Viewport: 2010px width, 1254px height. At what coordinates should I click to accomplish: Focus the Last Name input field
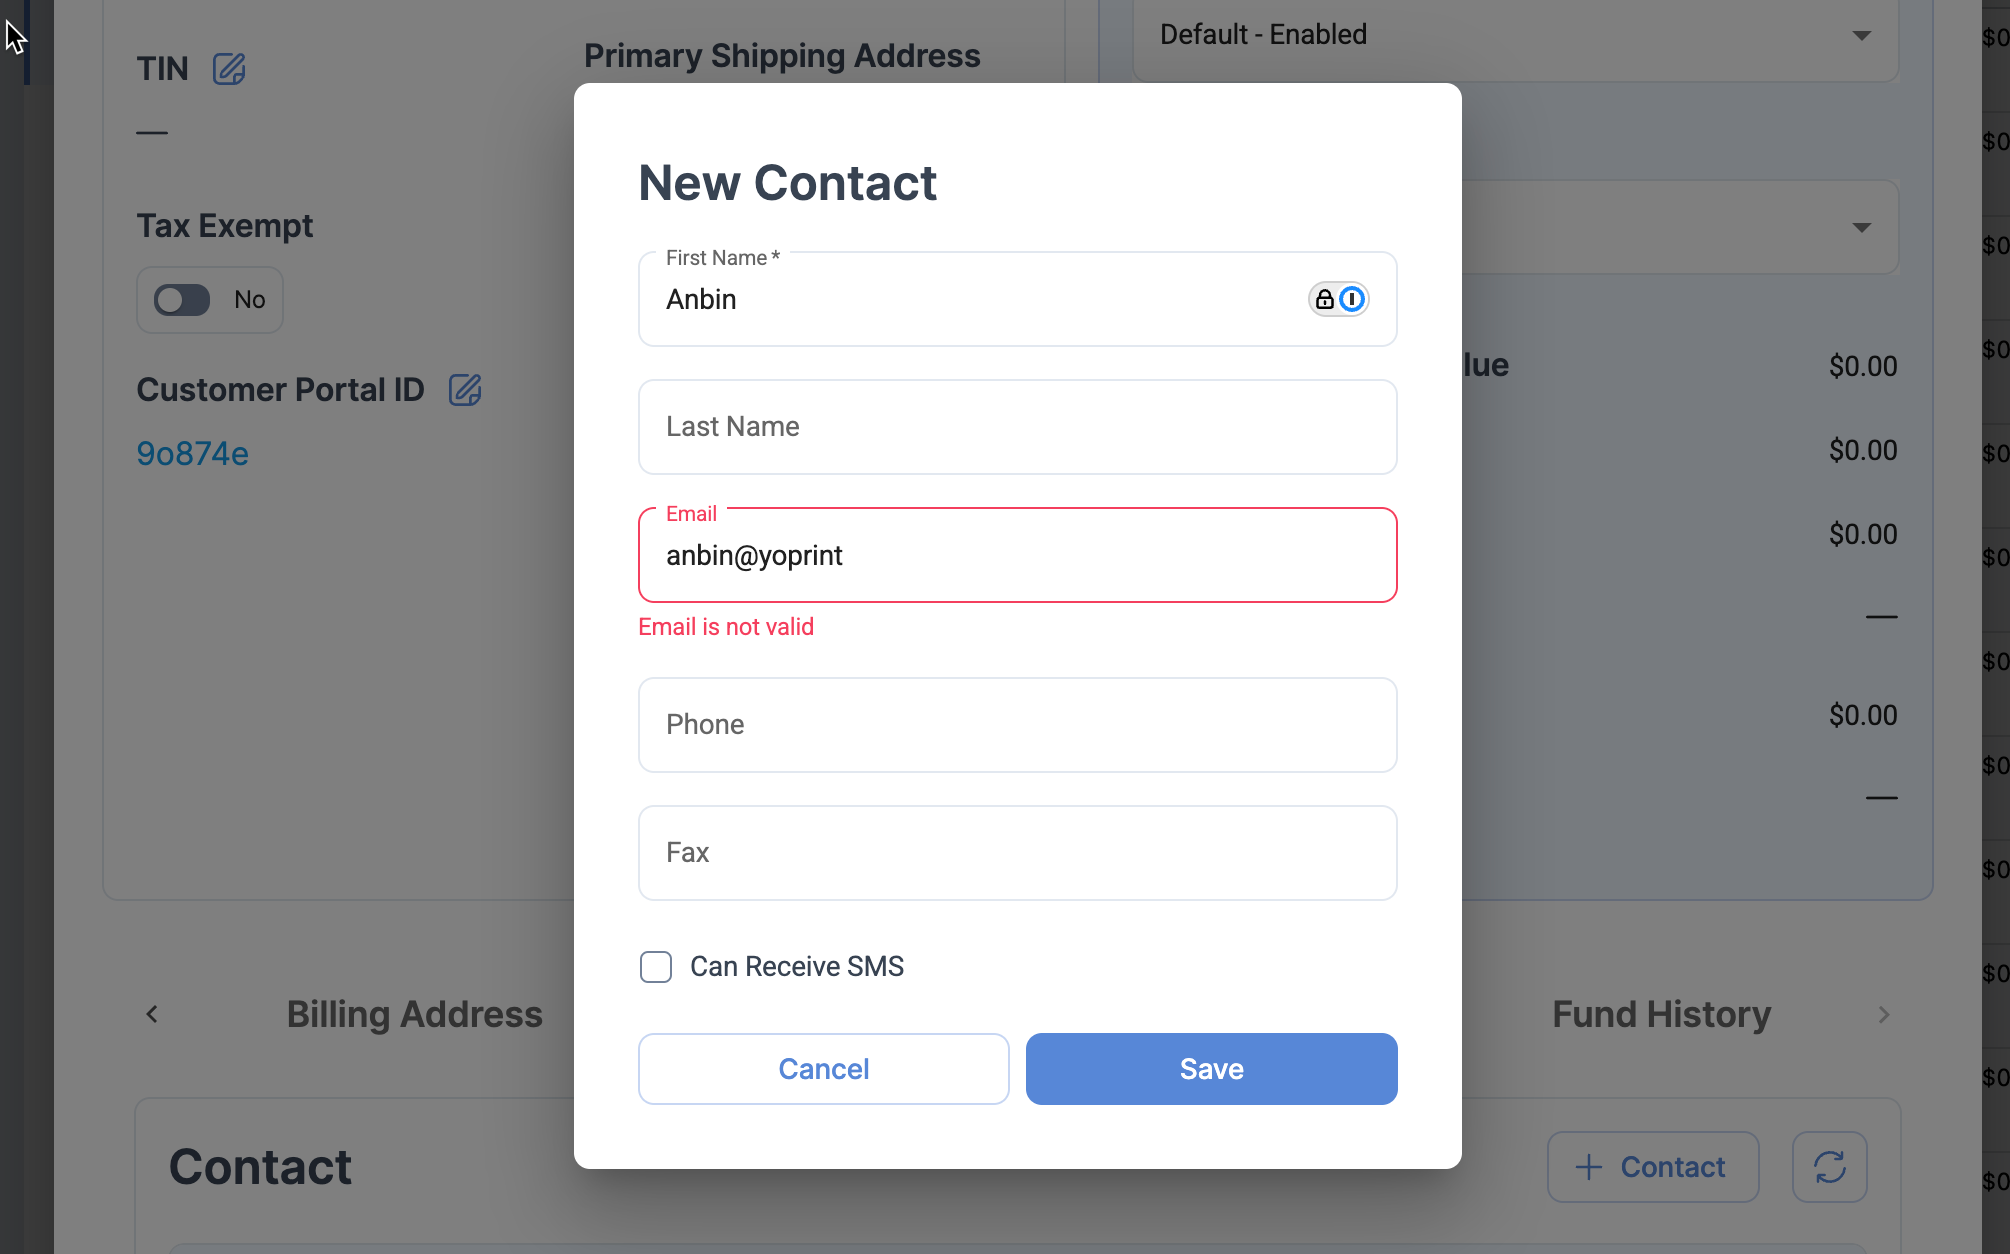tap(1017, 427)
